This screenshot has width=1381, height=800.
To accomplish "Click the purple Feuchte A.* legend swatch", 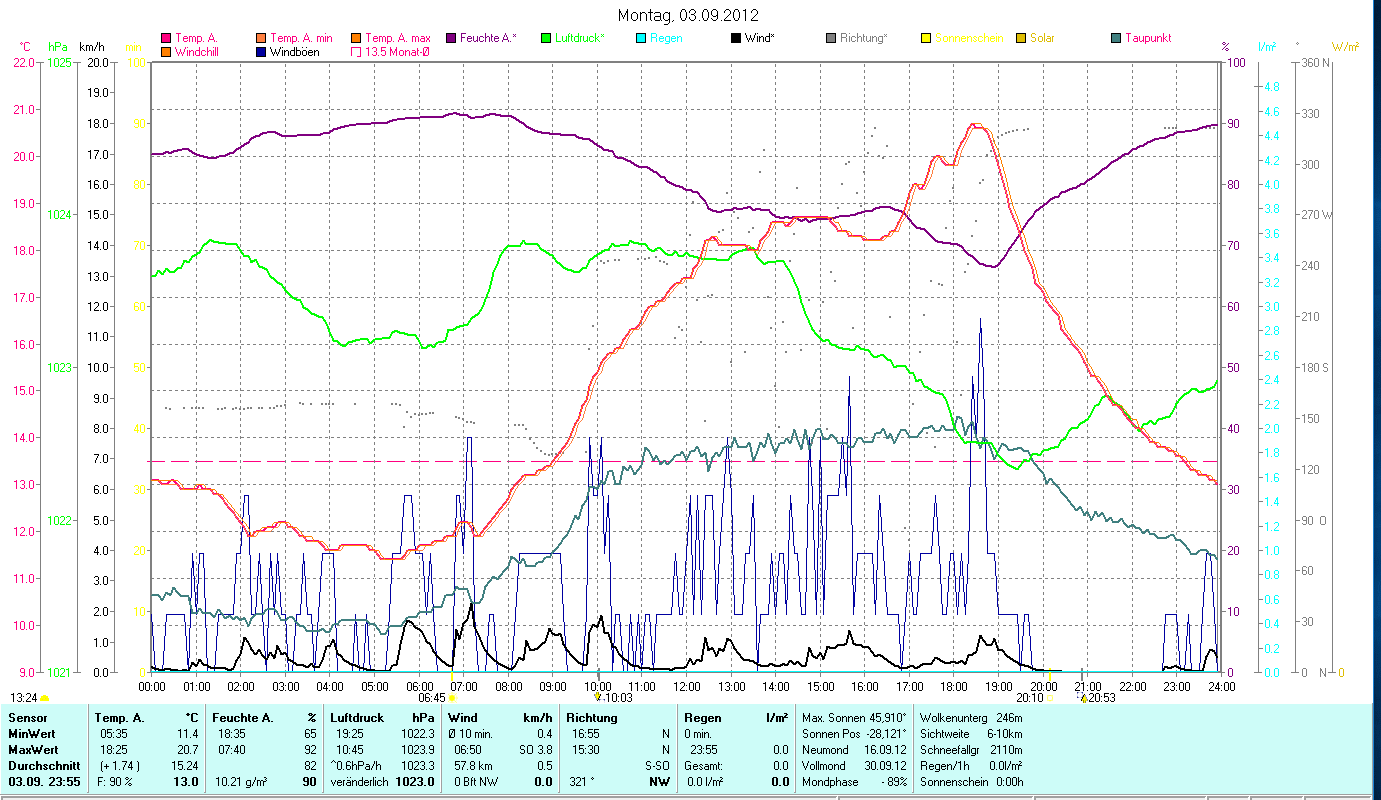I will (450, 39).
